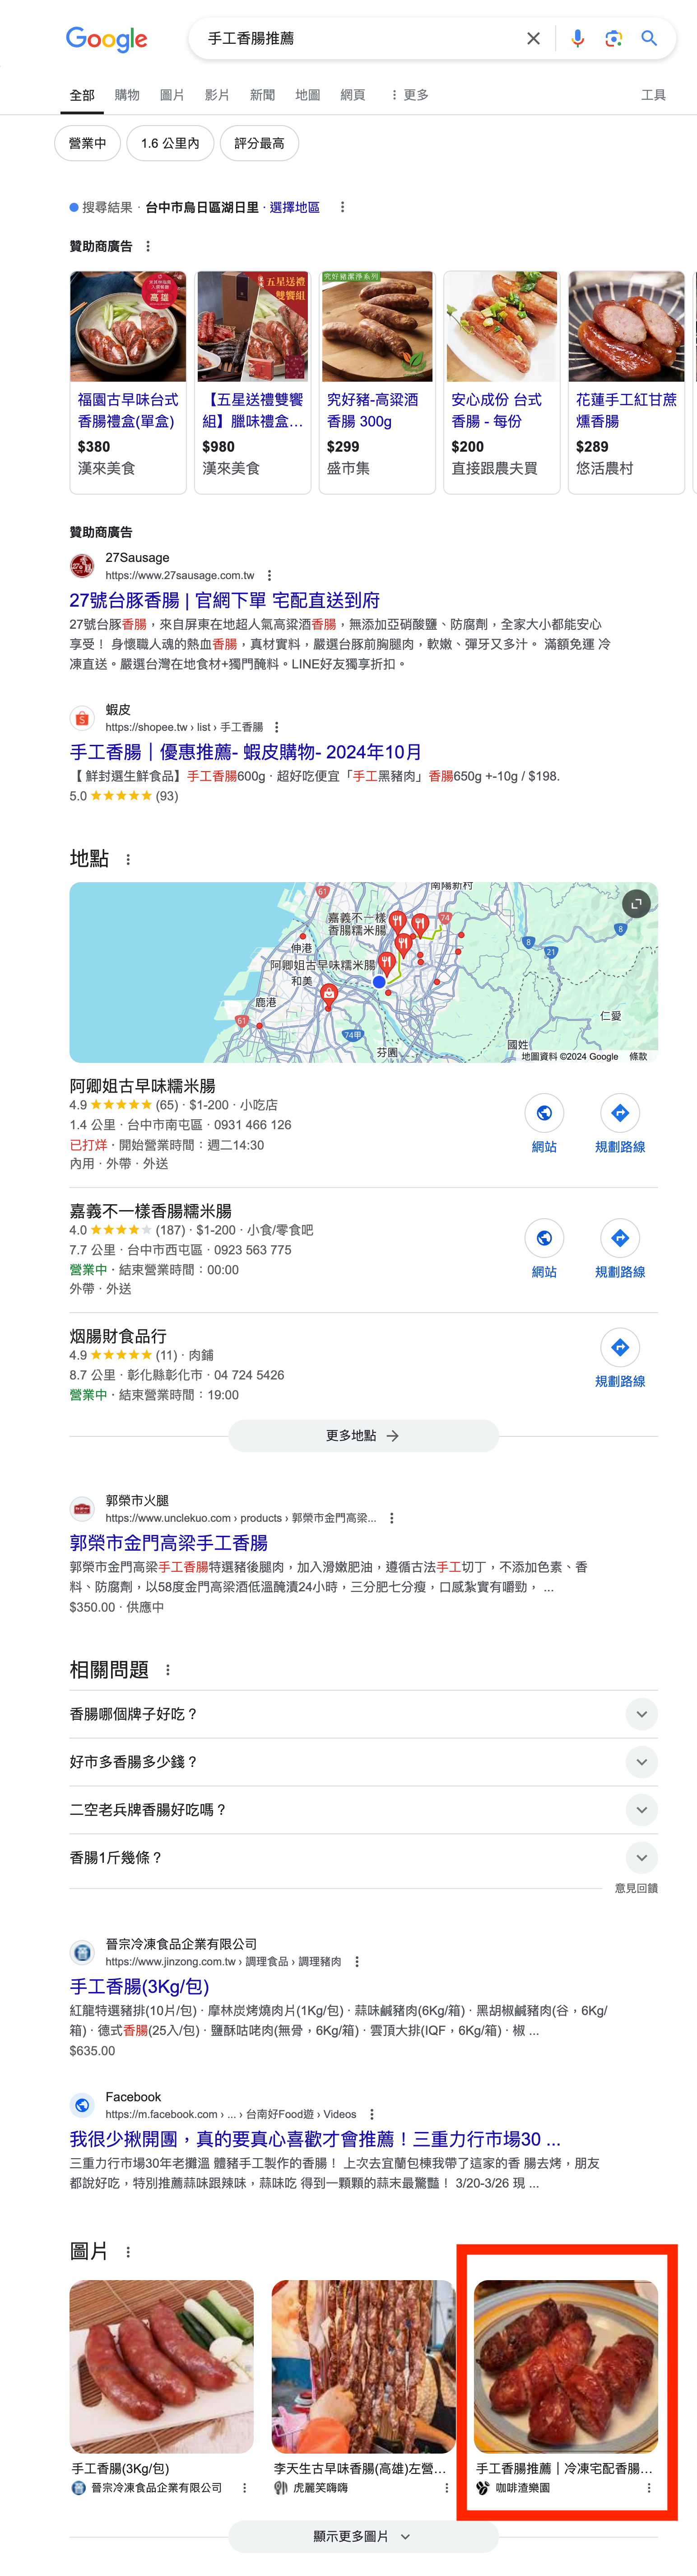
Task: Open options menu next to 相關問題
Action: (x=168, y=1669)
